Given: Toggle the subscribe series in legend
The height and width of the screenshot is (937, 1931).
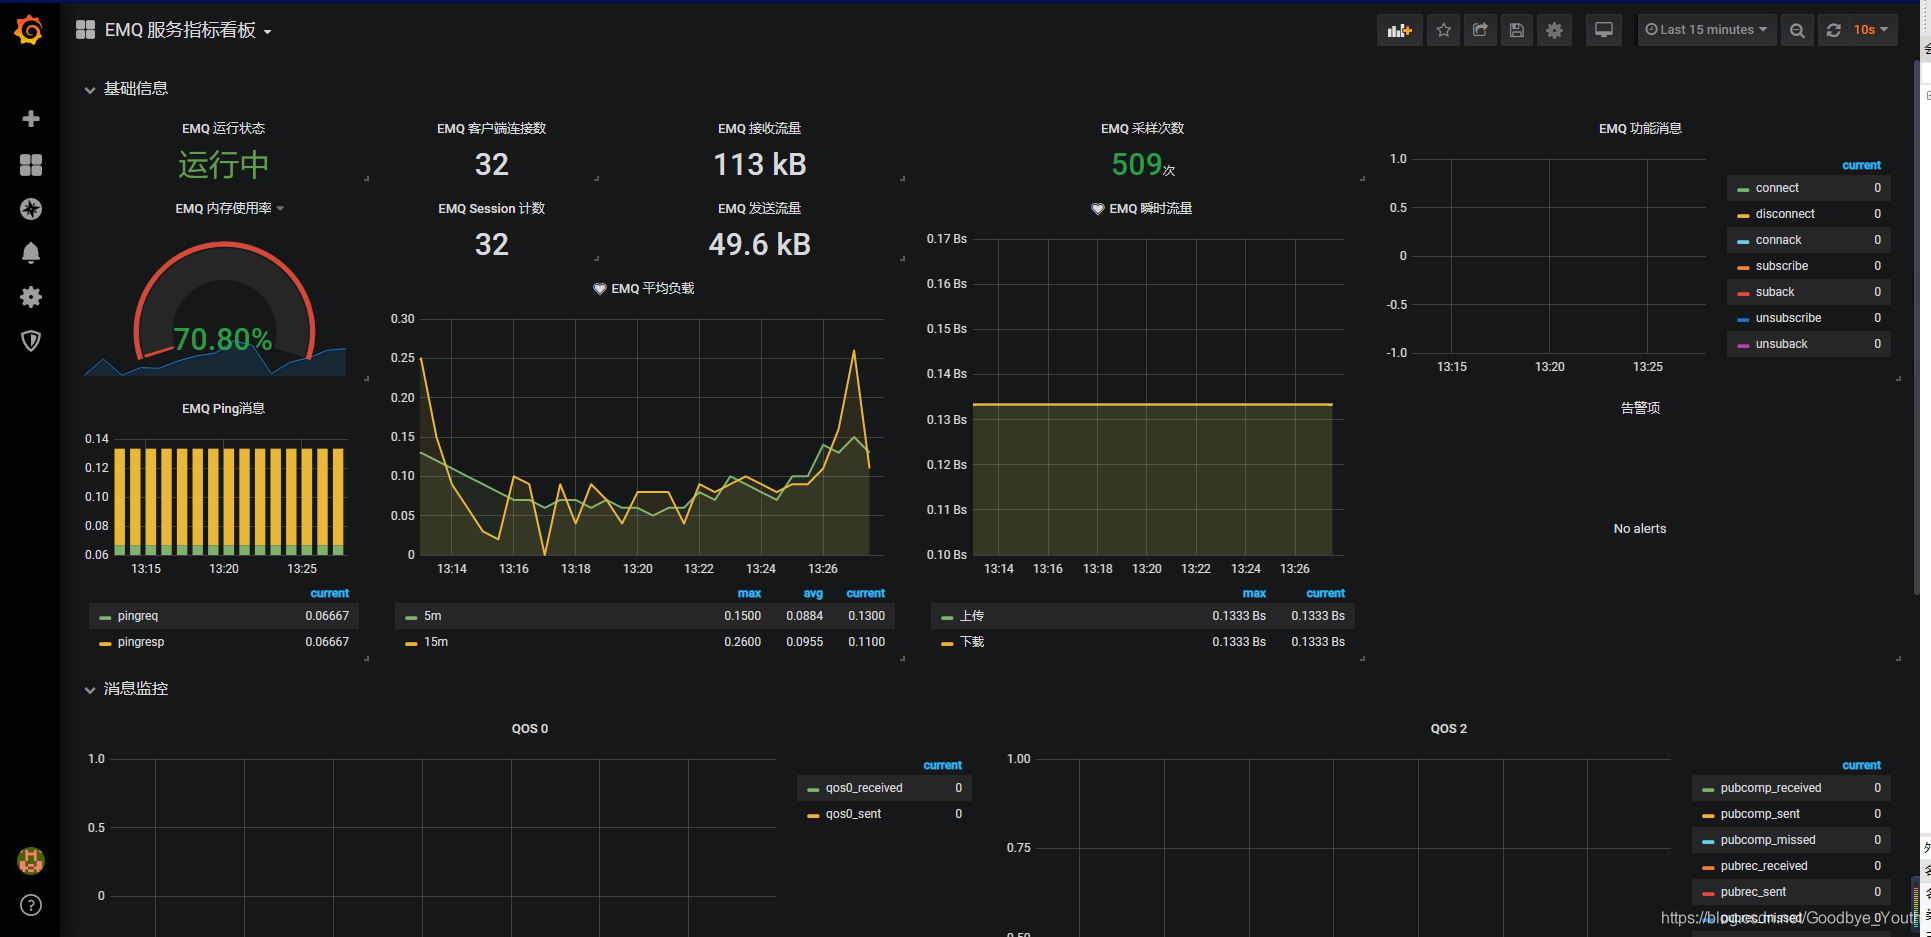Looking at the screenshot, I should click(1781, 266).
